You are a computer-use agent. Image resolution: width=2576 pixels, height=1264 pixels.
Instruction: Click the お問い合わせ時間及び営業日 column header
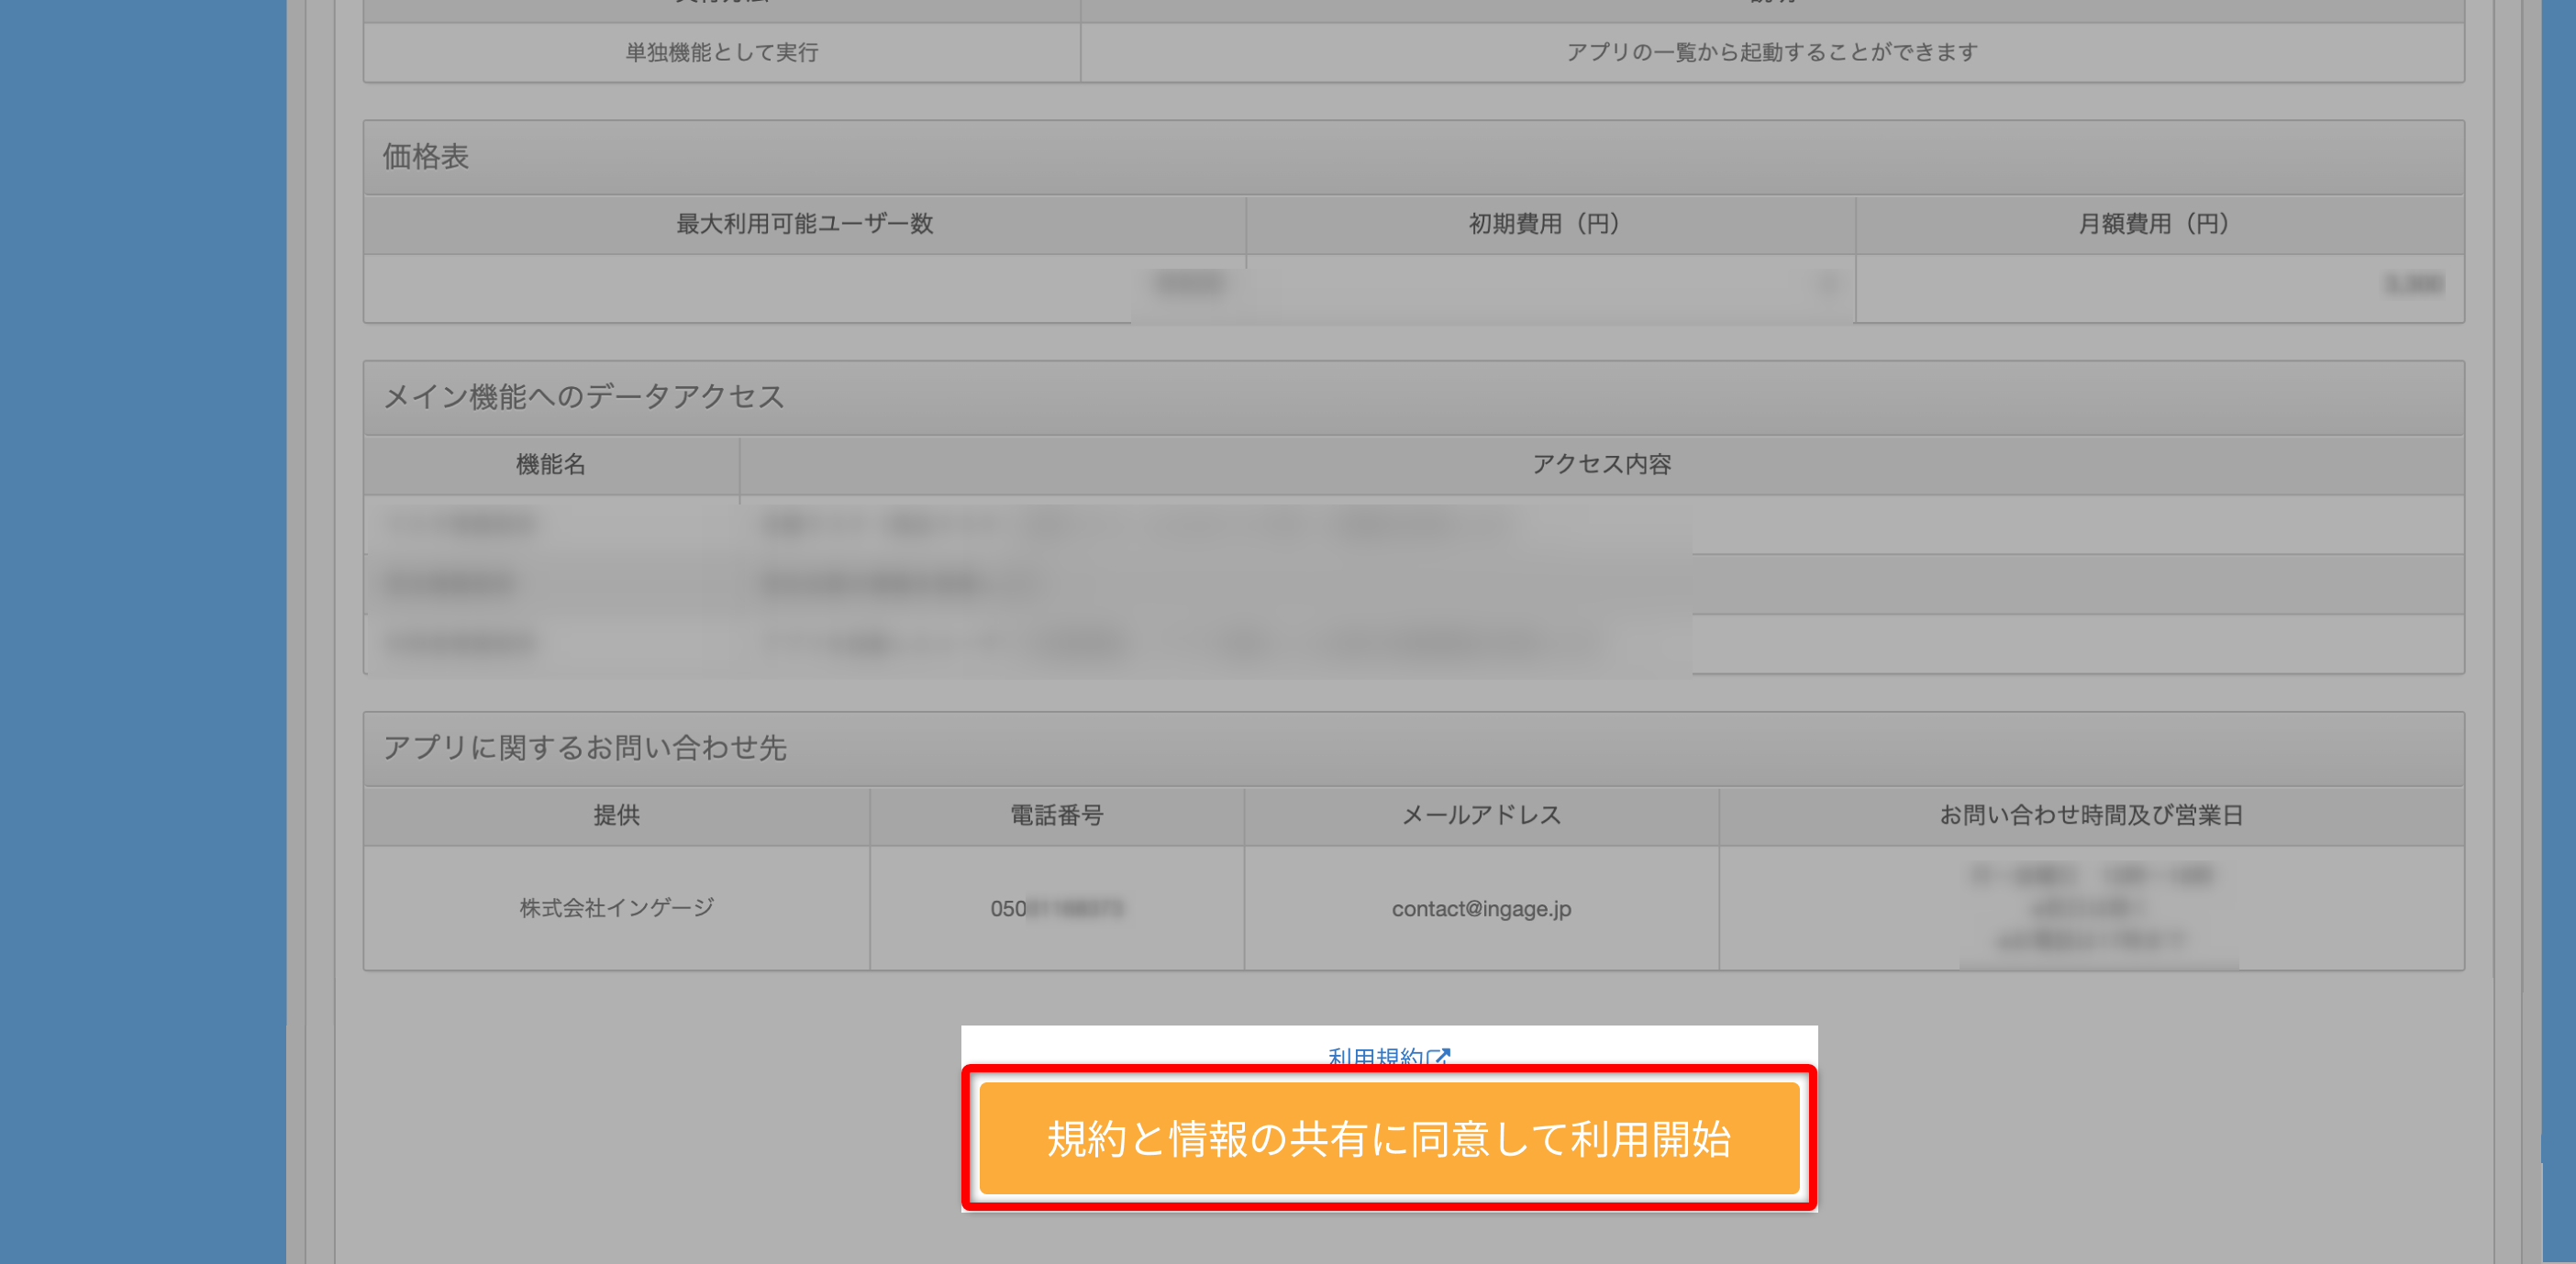tap(2090, 815)
